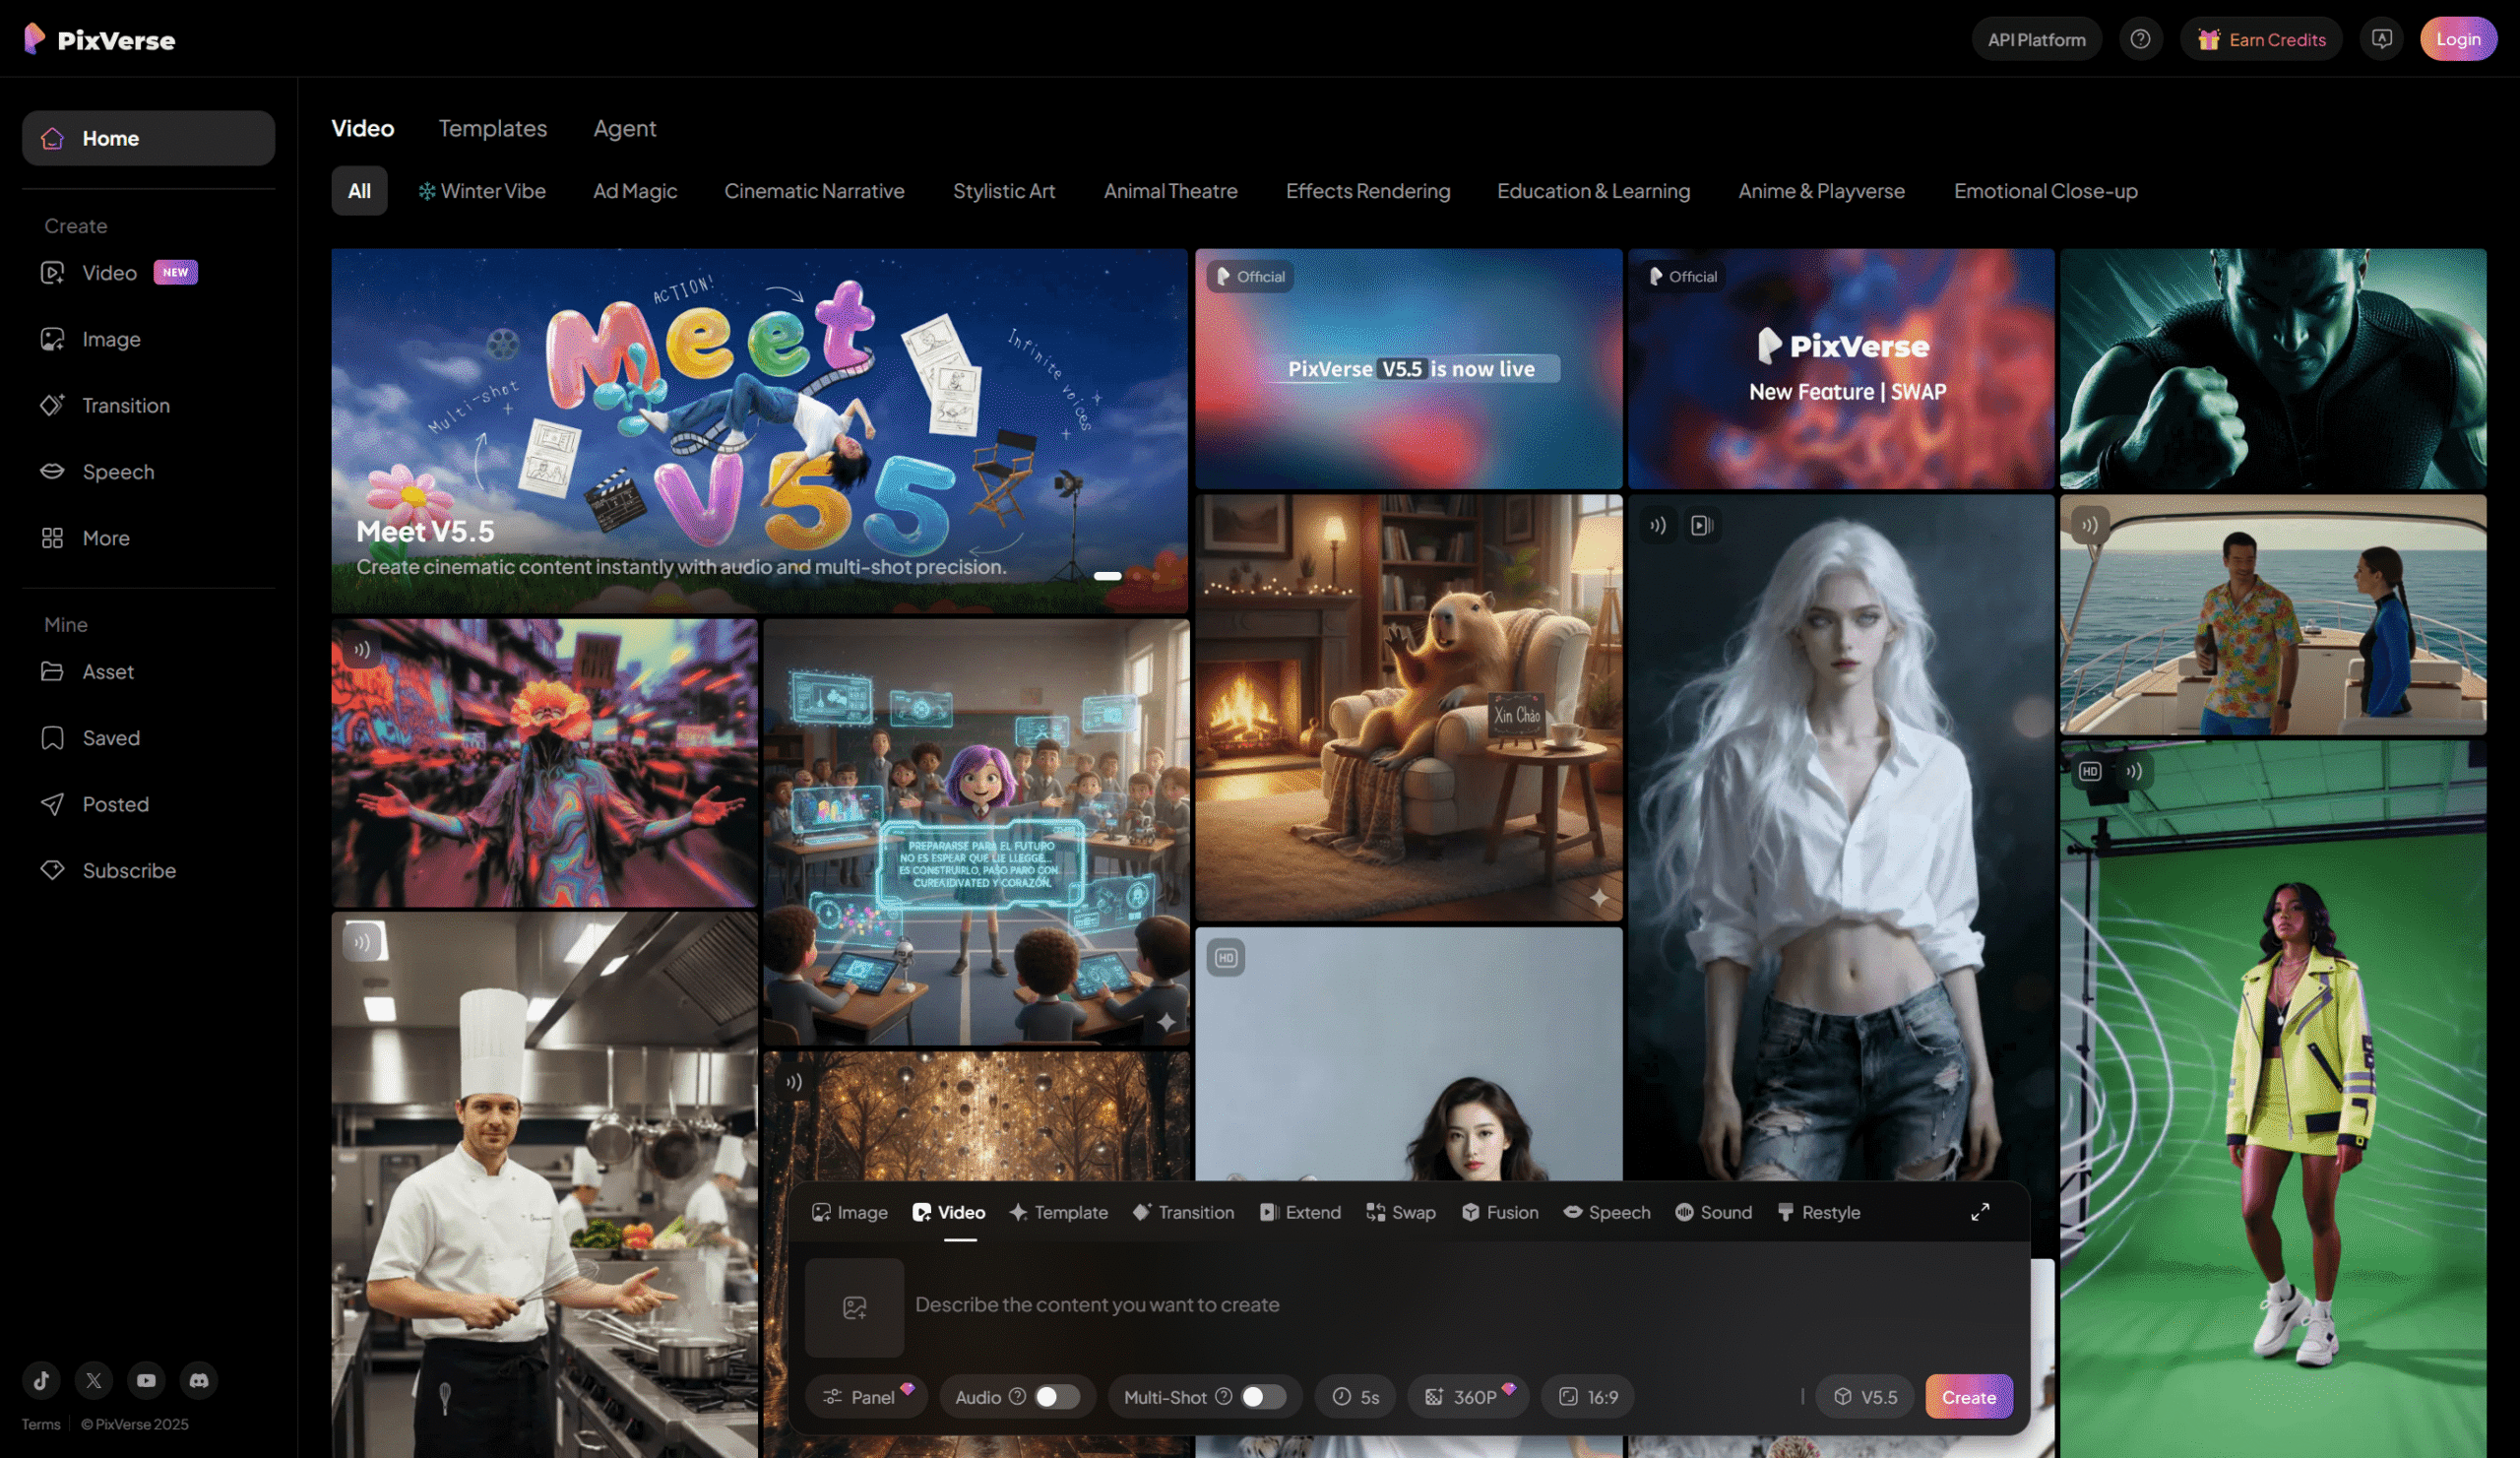Select the Anime & Playverse filter
The image size is (2520, 1458).
click(1821, 190)
